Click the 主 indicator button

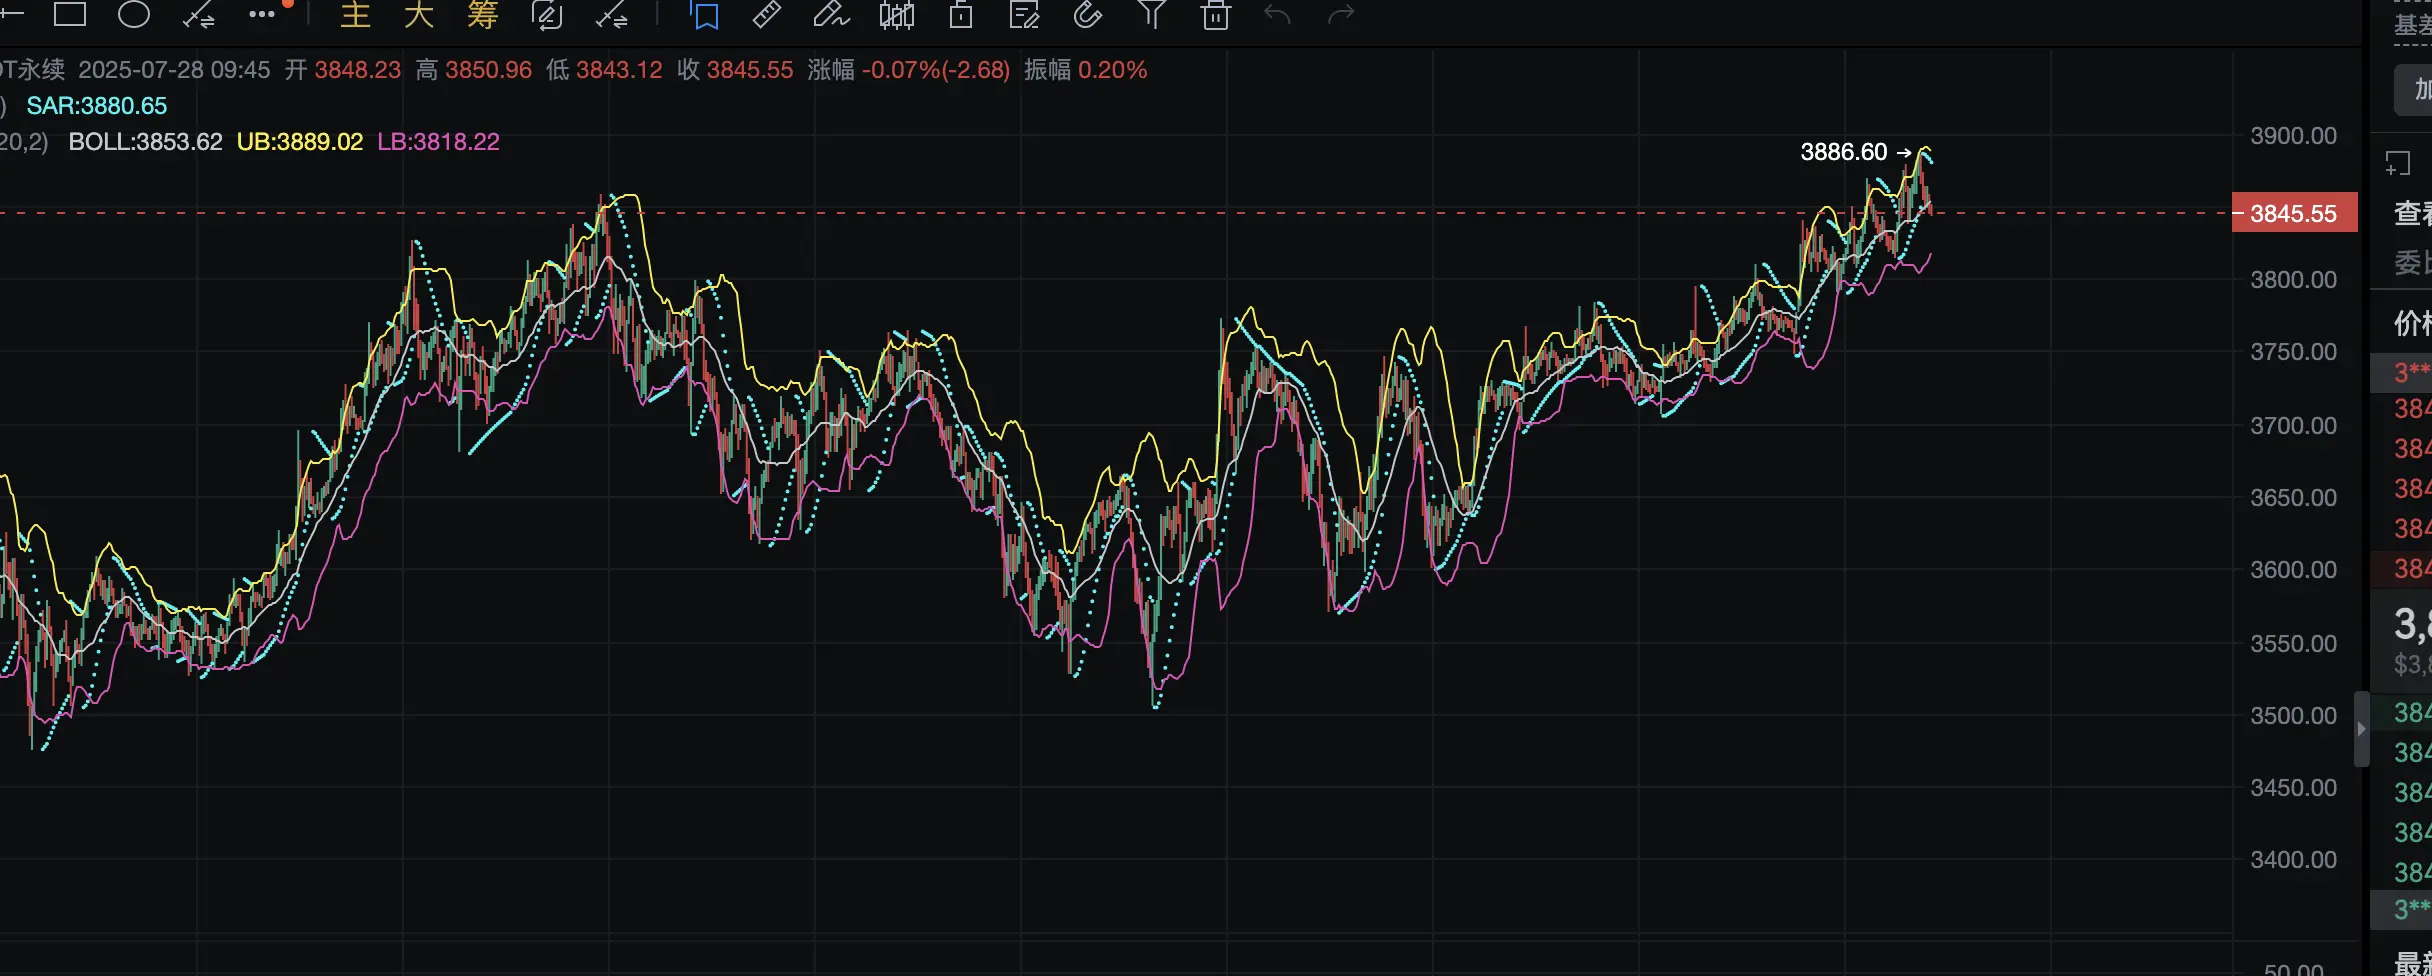tap(355, 15)
